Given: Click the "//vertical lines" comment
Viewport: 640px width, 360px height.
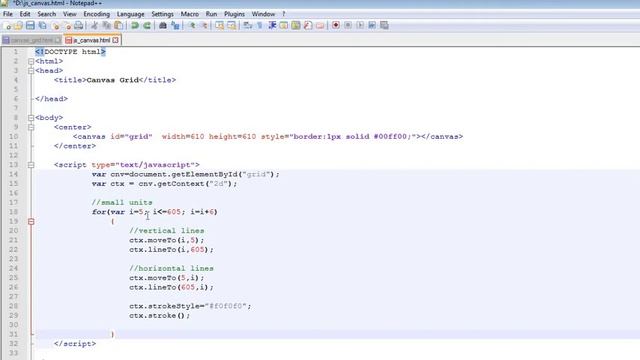Looking at the screenshot, I should [x=167, y=231].
